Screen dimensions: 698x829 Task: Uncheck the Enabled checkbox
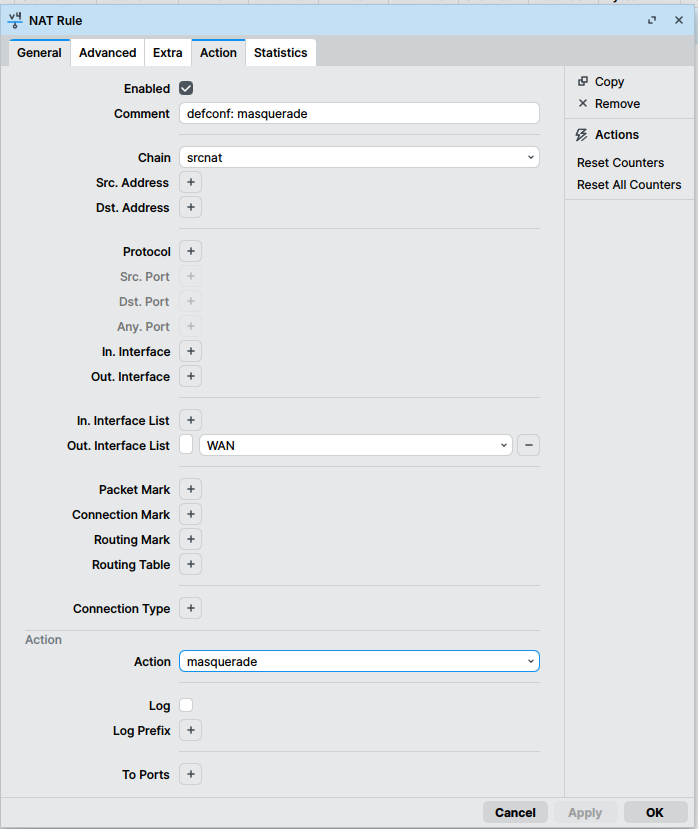pos(186,89)
